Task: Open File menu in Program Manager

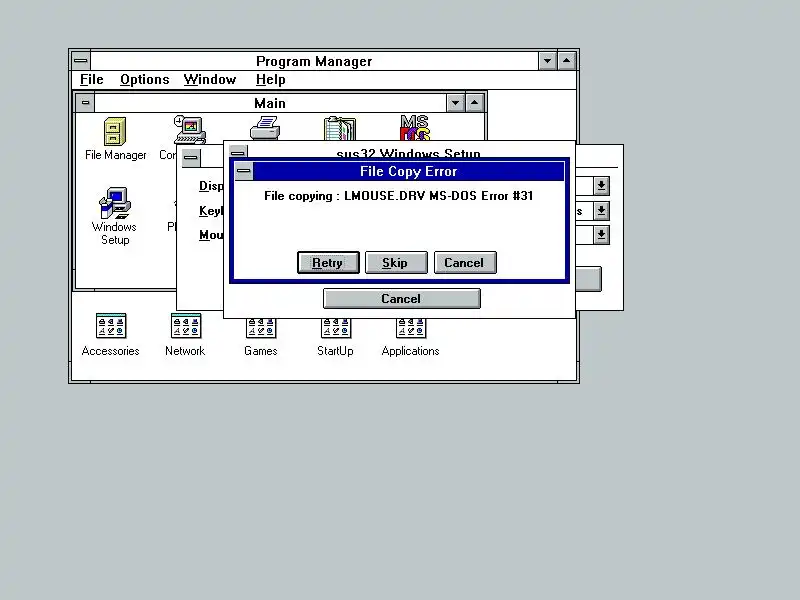Action: pyautogui.click(x=92, y=80)
